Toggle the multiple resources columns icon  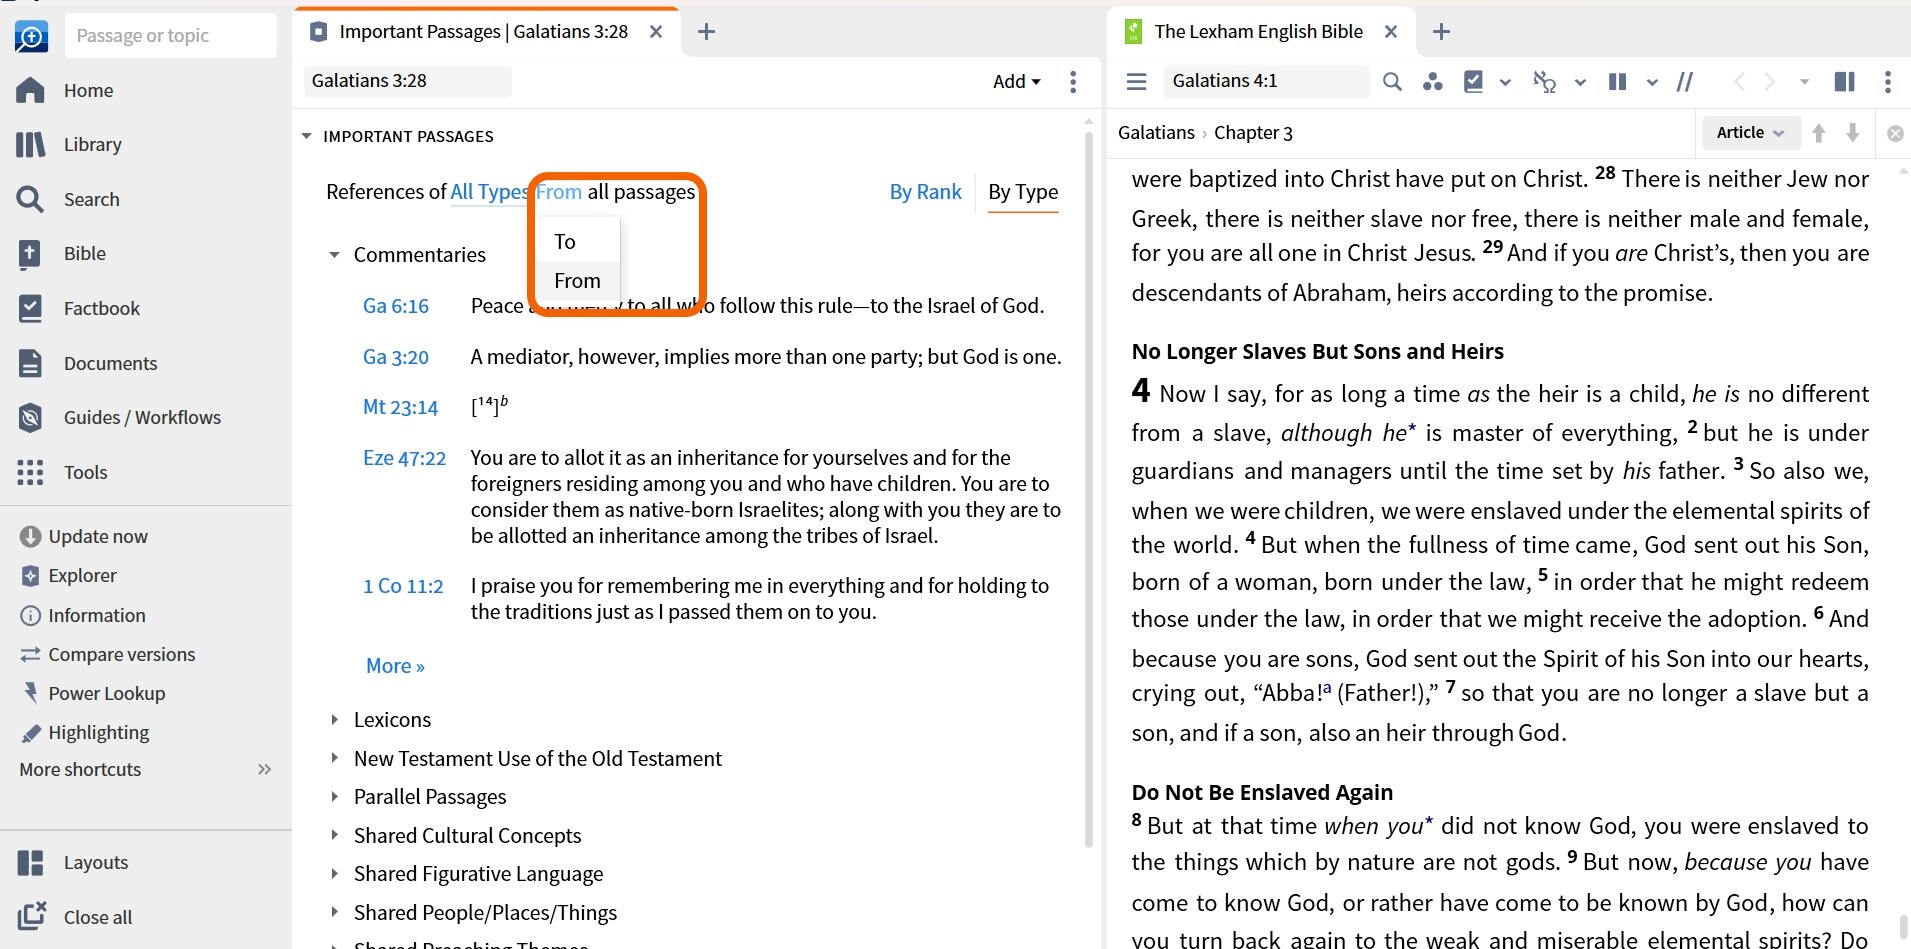pos(1617,81)
